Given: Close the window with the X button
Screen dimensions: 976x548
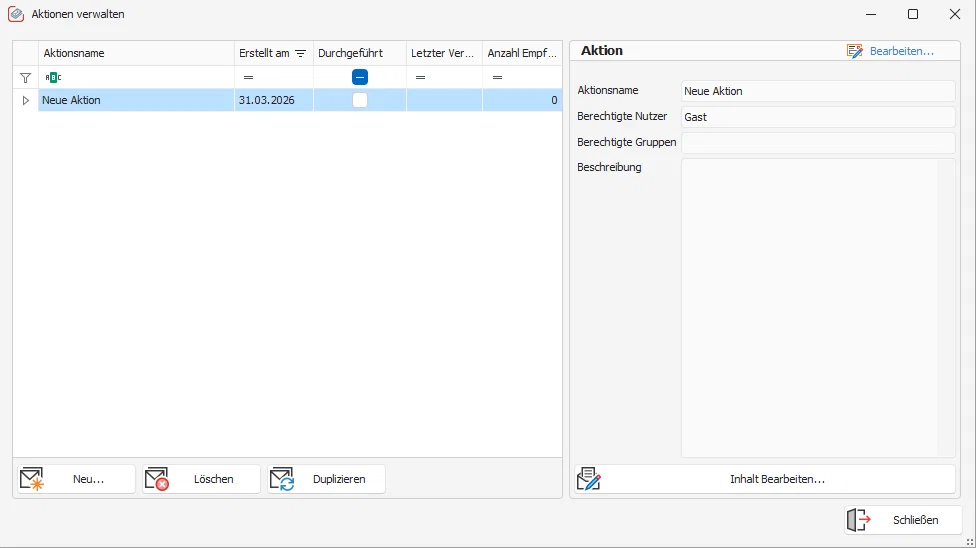Looking at the screenshot, I should pyautogui.click(x=955, y=14).
